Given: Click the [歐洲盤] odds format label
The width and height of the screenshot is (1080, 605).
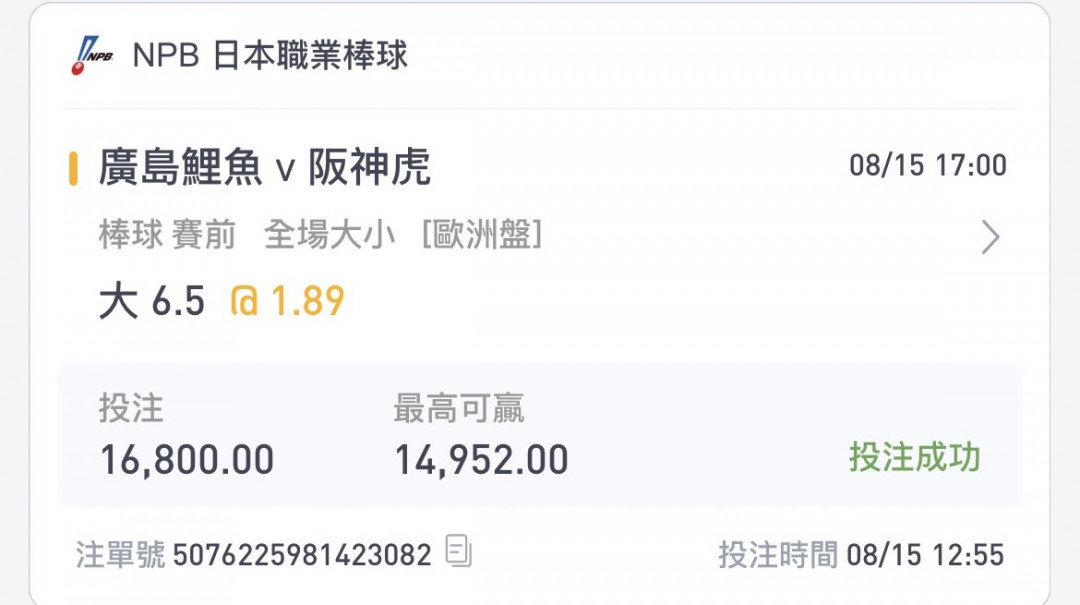Looking at the screenshot, I should coord(482,235).
